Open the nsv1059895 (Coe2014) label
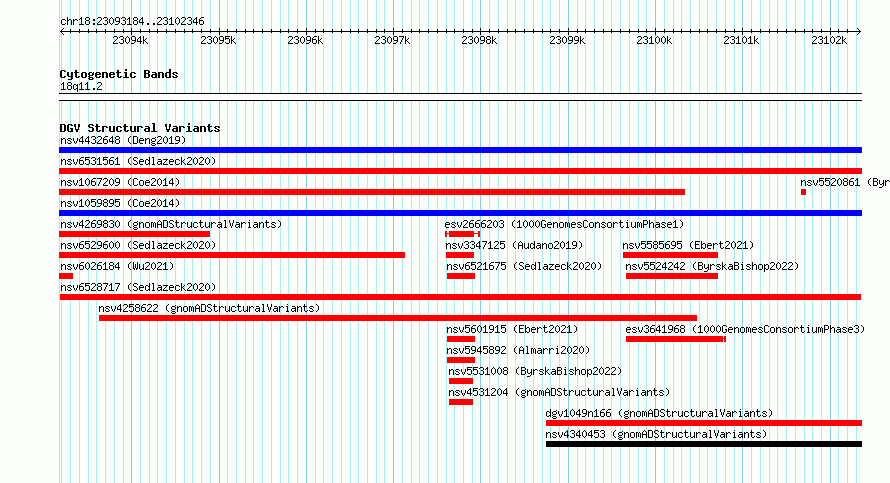This screenshot has height=483, width=890. click(x=120, y=203)
